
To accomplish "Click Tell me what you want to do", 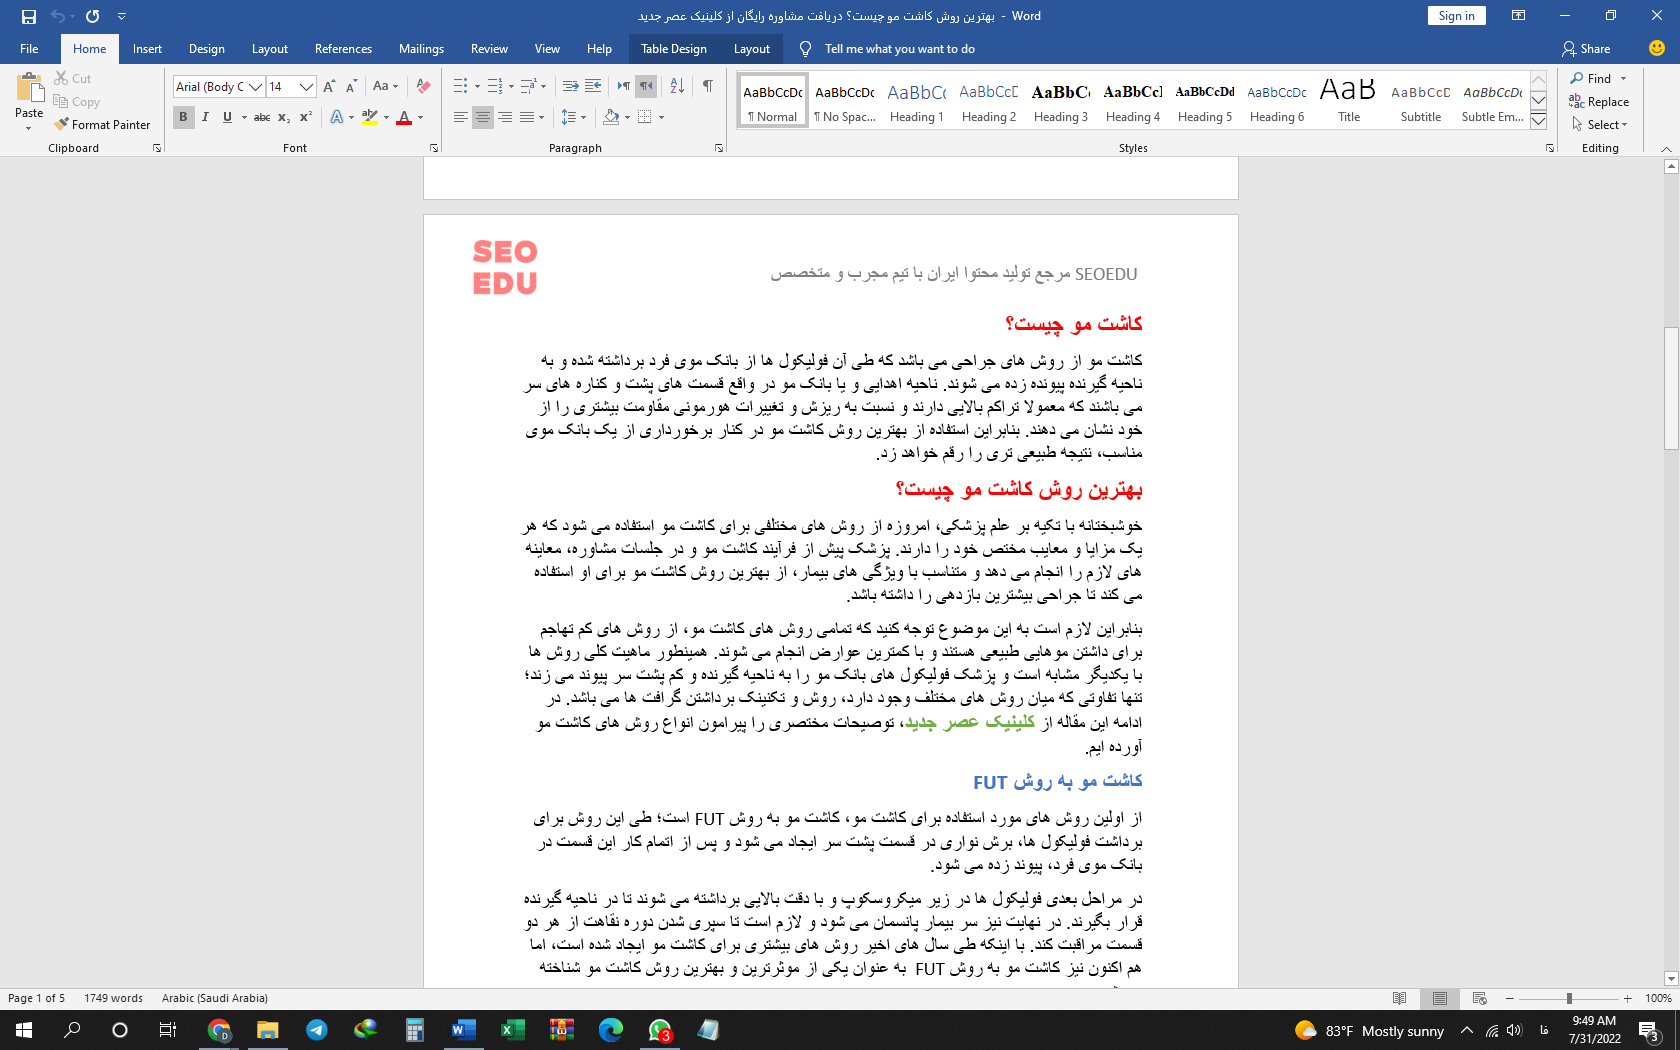I will 899,49.
